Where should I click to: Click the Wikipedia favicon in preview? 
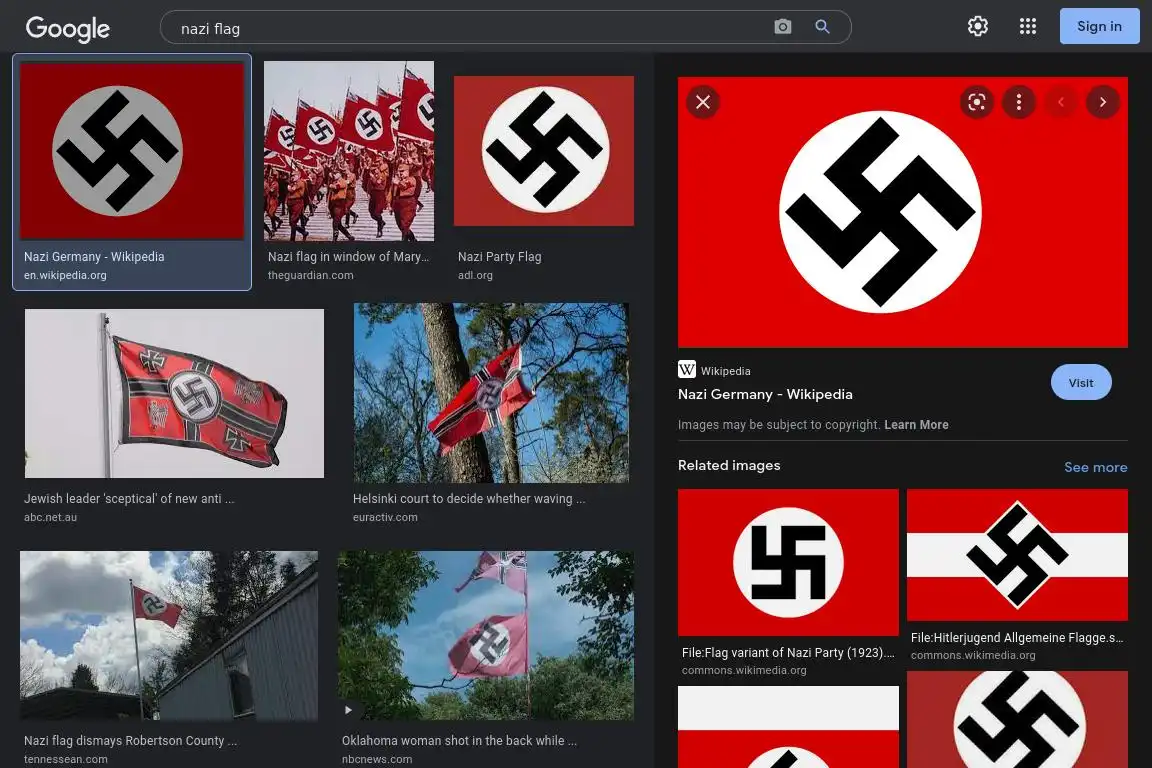coord(686,369)
